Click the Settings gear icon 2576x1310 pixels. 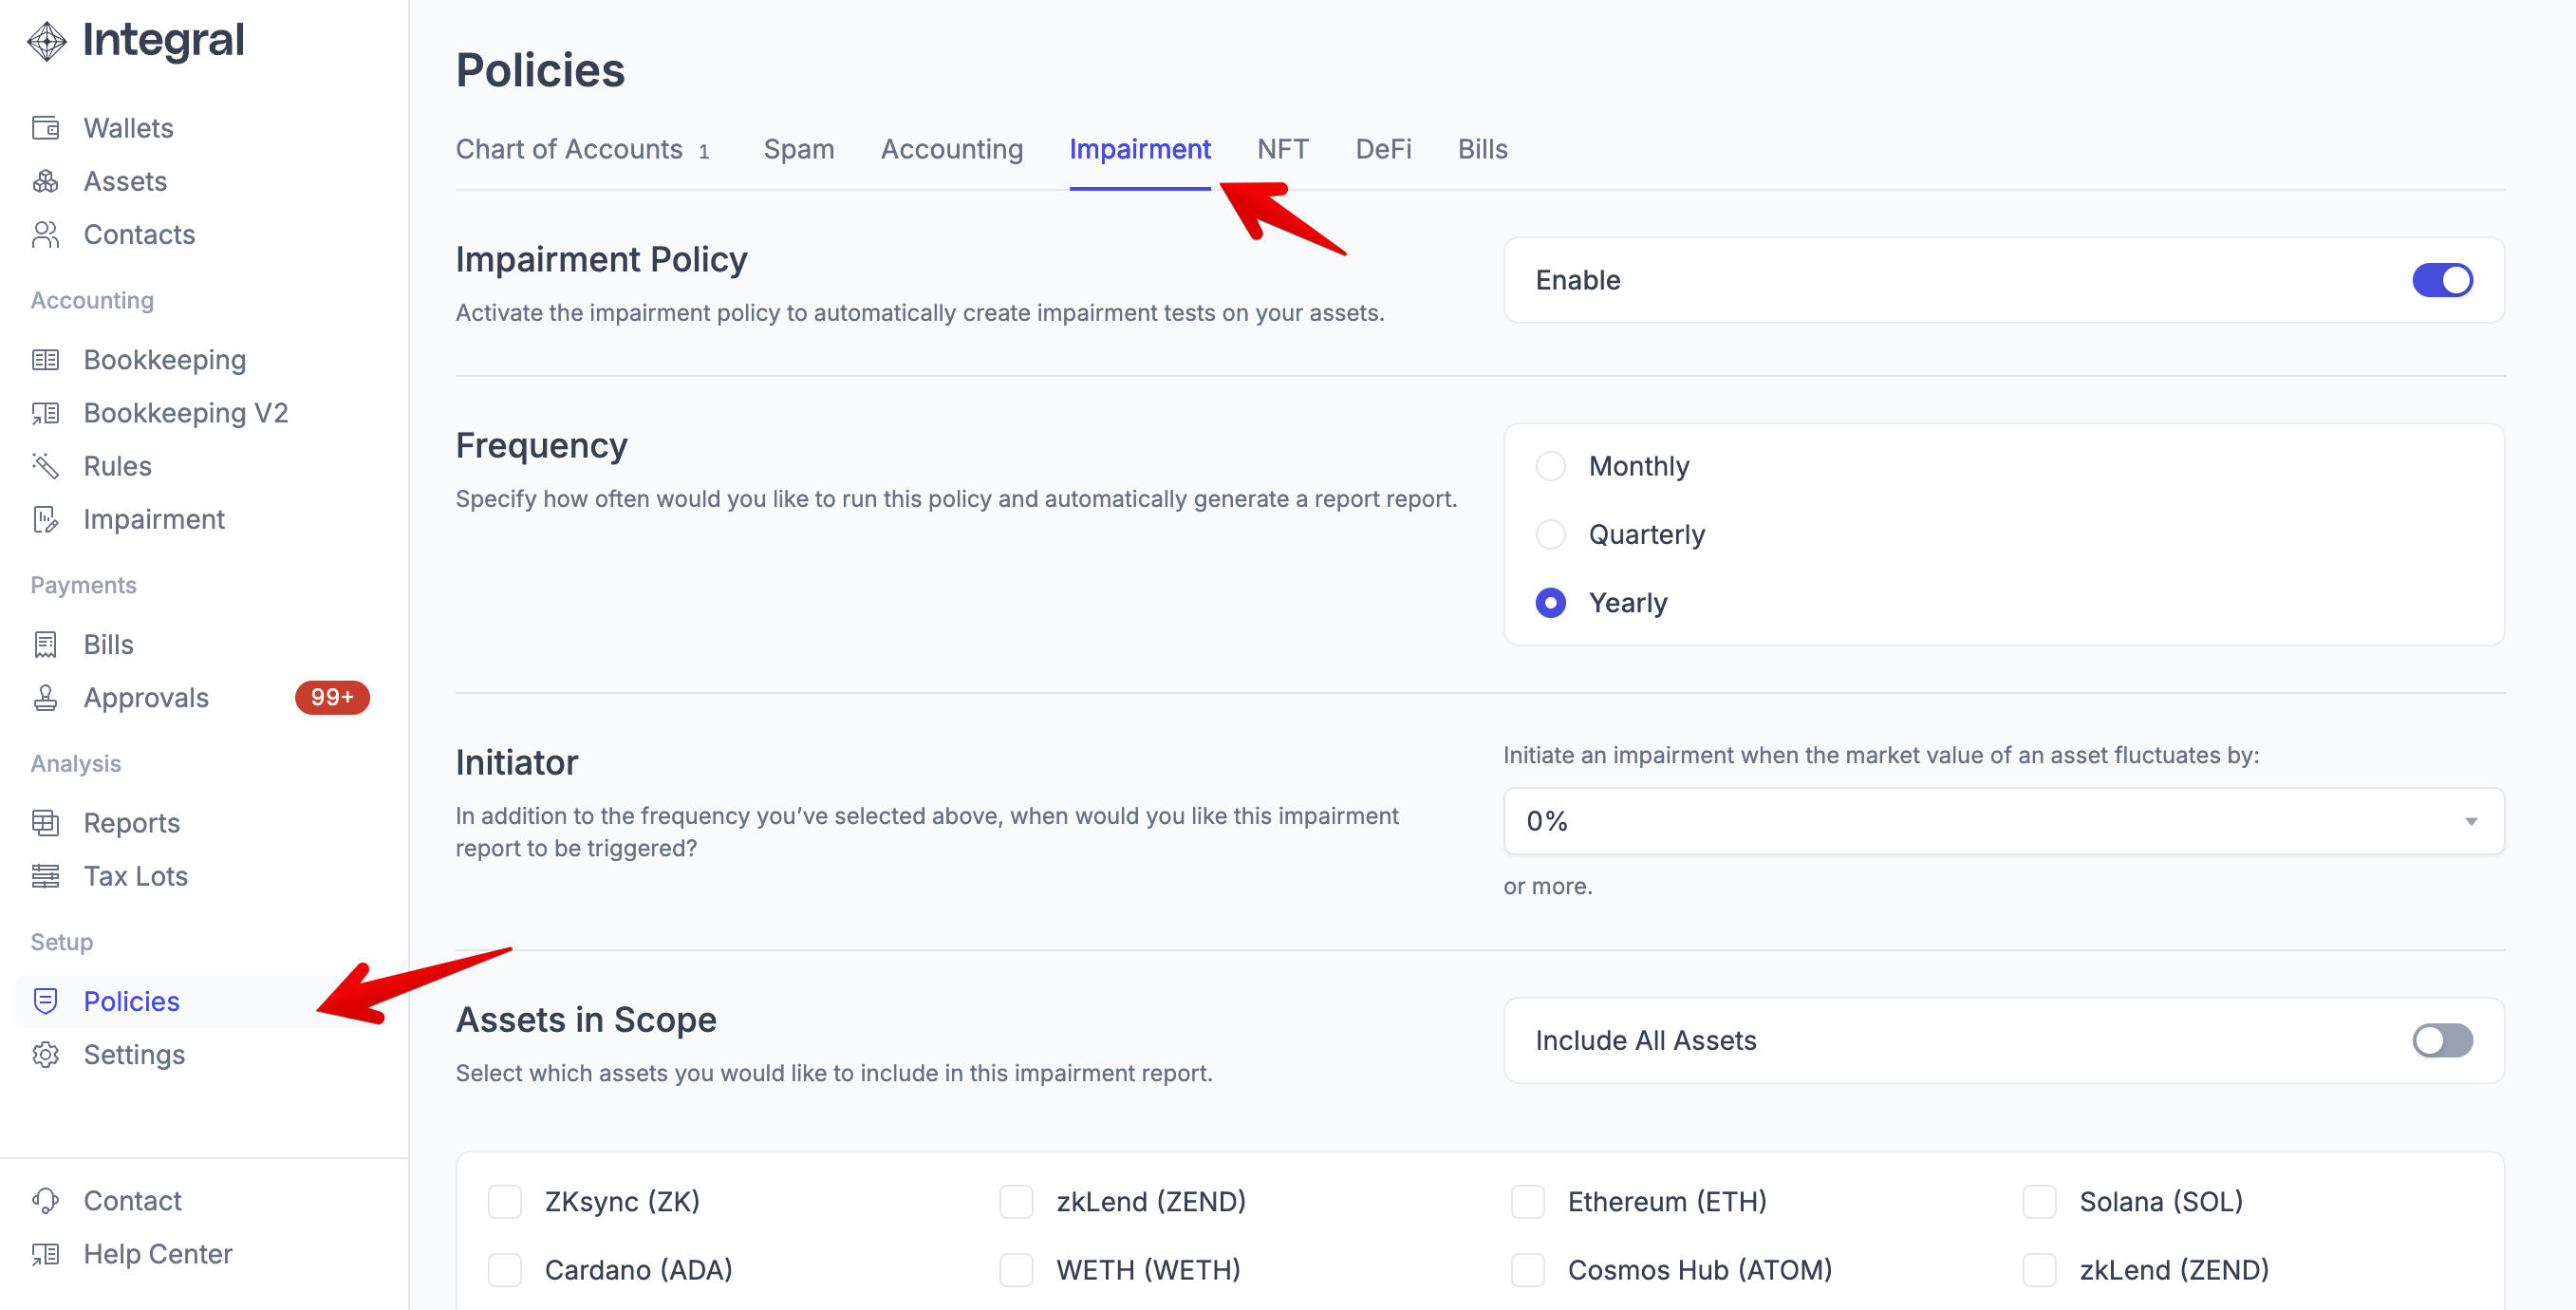pyautogui.click(x=46, y=1055)
